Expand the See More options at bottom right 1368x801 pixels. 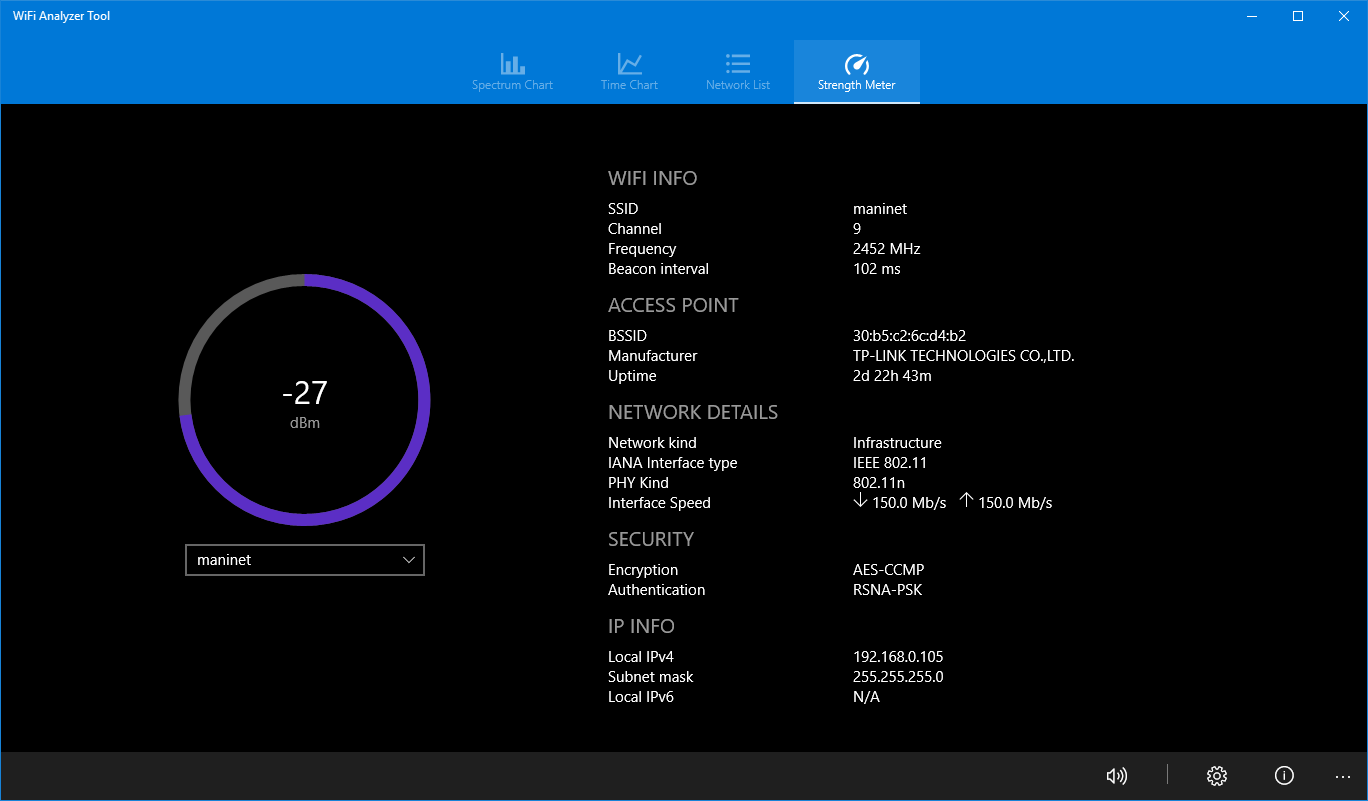[1343, 775]
